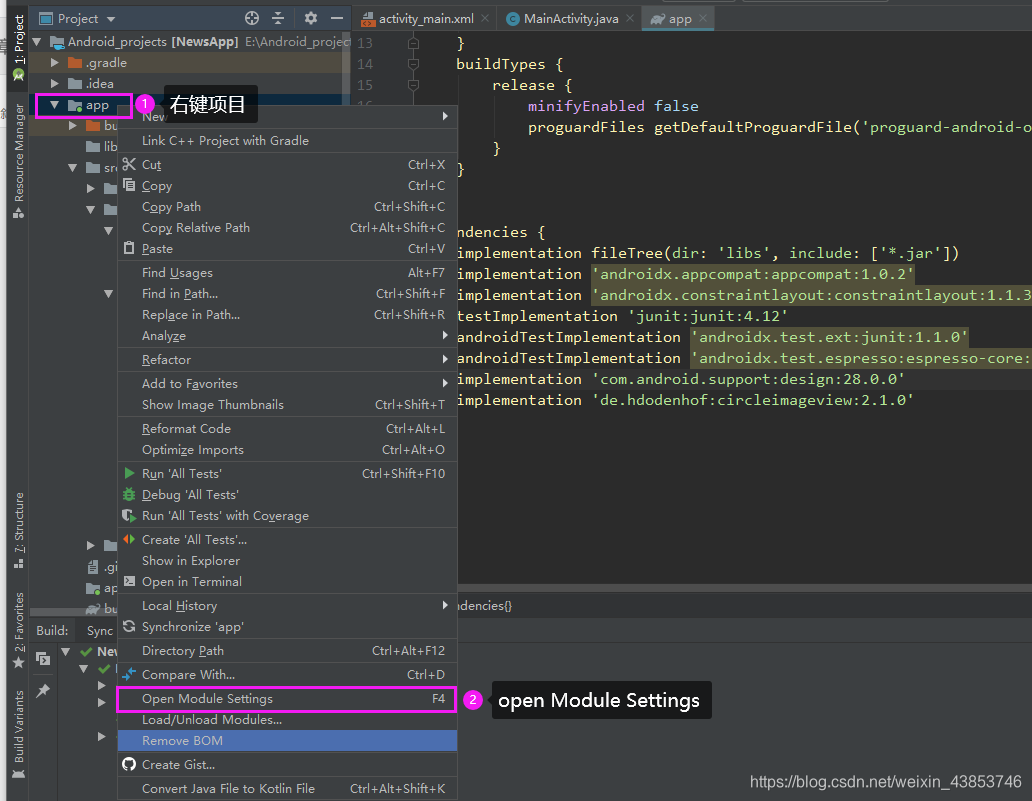Viewport: 1032px width, 801px height.
Task: Choose Create Gist...
Action: (x=287, y=765)
